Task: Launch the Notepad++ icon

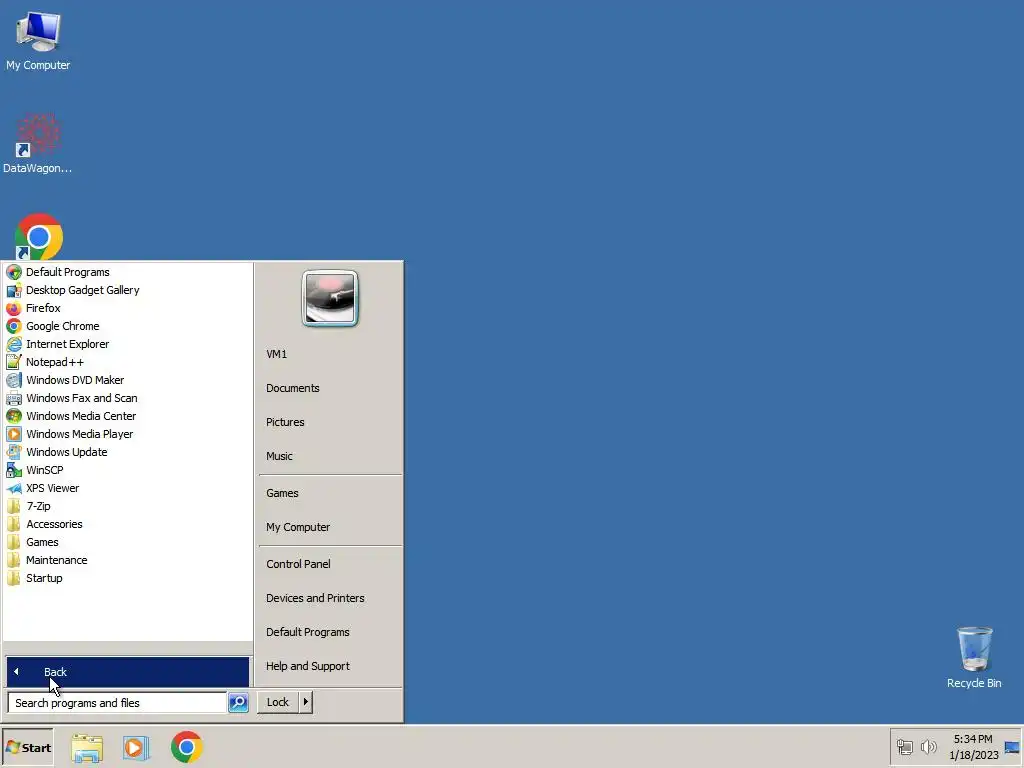Action: coord(14,362)
